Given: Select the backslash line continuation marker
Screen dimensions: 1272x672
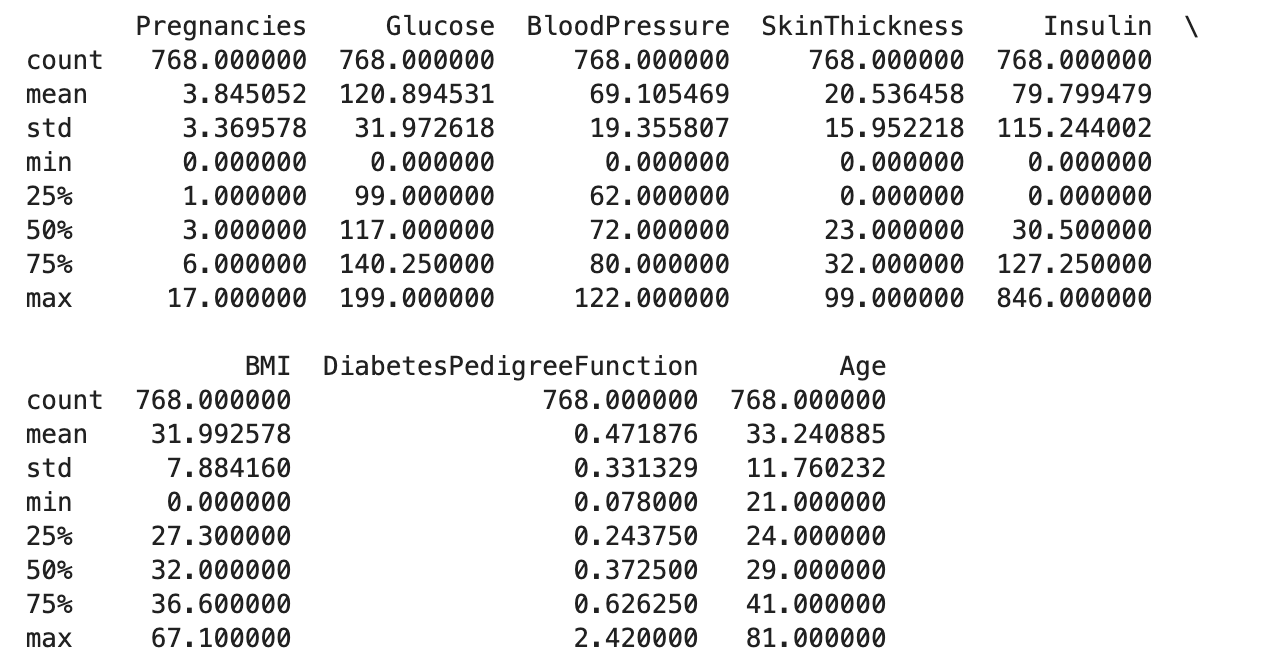Looking at the screenshot, I should [x=1191, y=27].
